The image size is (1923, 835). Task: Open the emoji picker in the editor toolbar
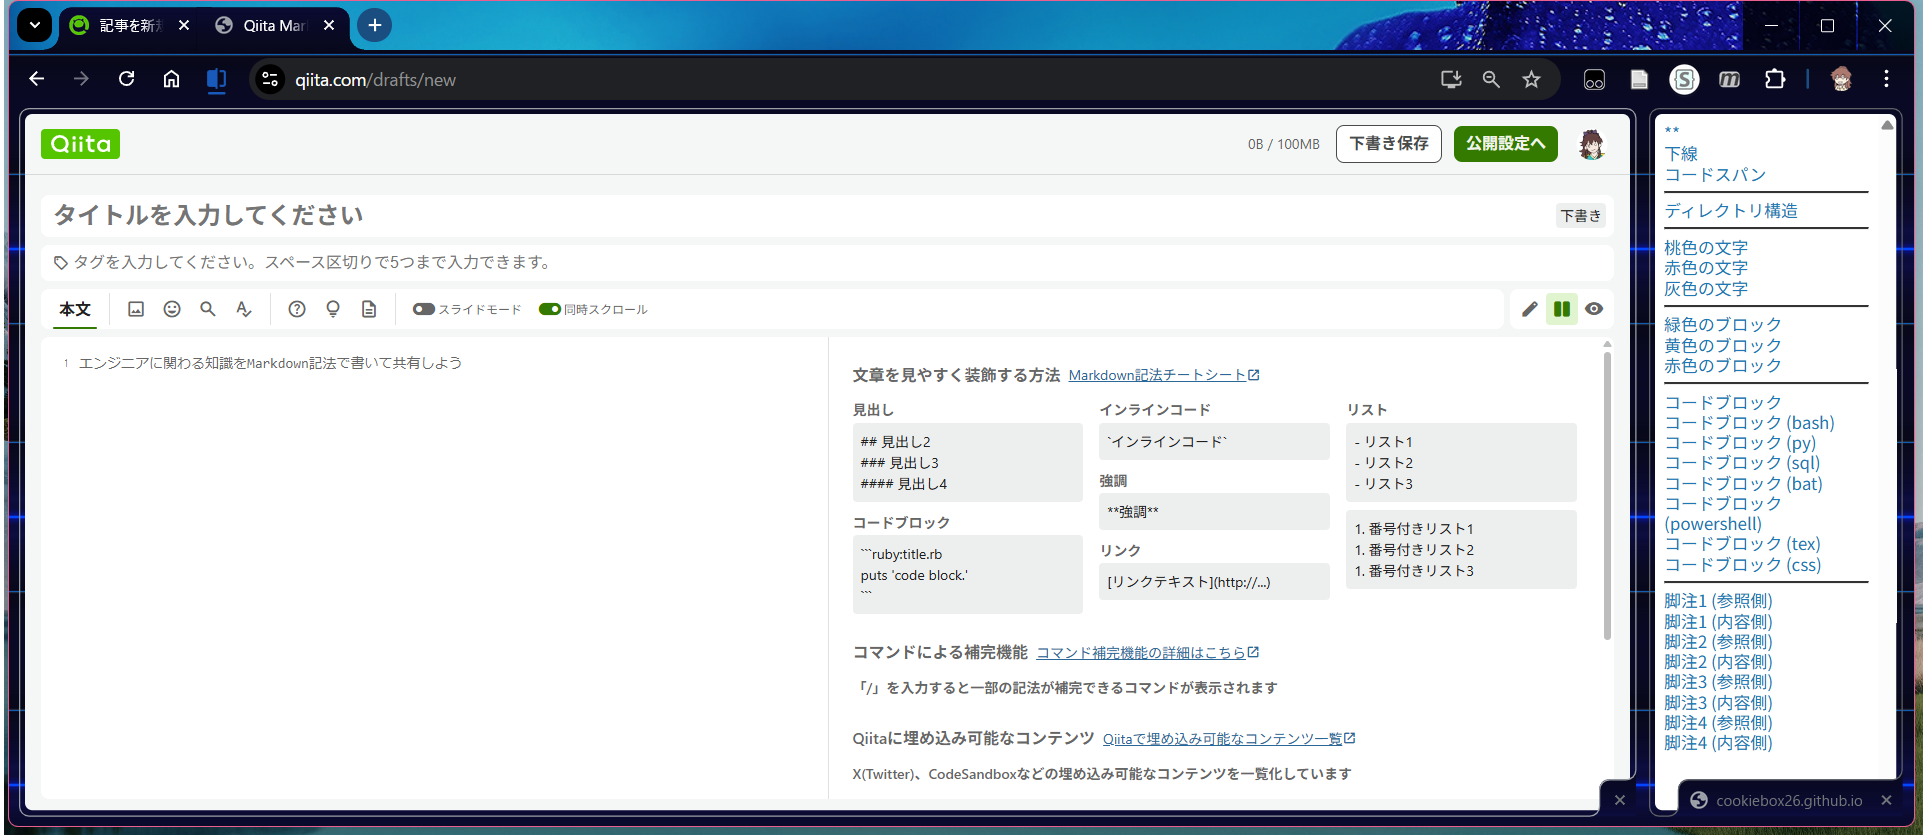click(172, 309)
